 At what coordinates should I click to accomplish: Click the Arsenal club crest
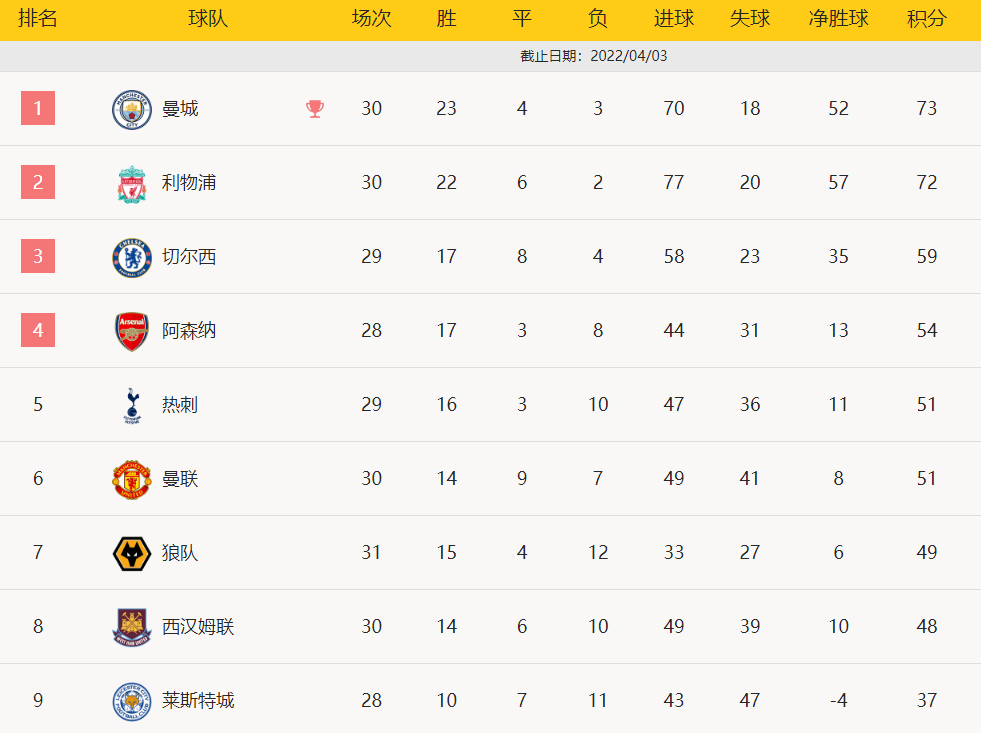click(131, 331)
